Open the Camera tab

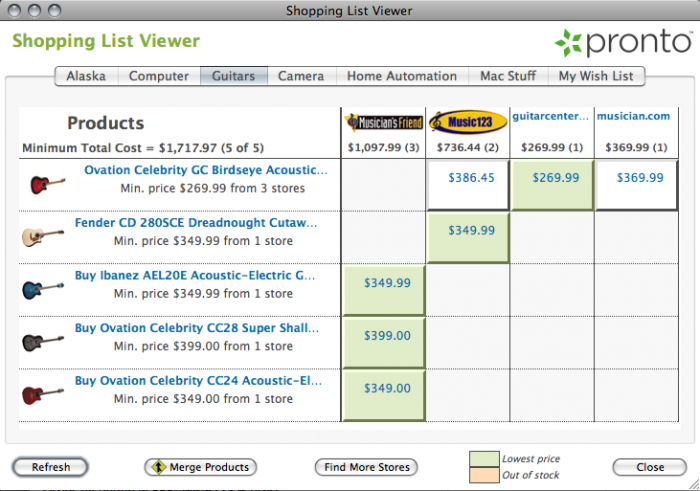[301, 76]
